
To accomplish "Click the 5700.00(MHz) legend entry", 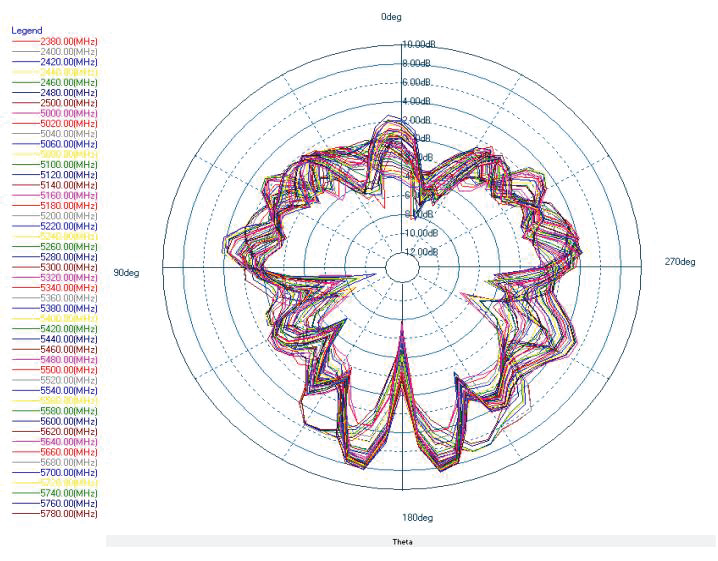I will tap(68, 472).
